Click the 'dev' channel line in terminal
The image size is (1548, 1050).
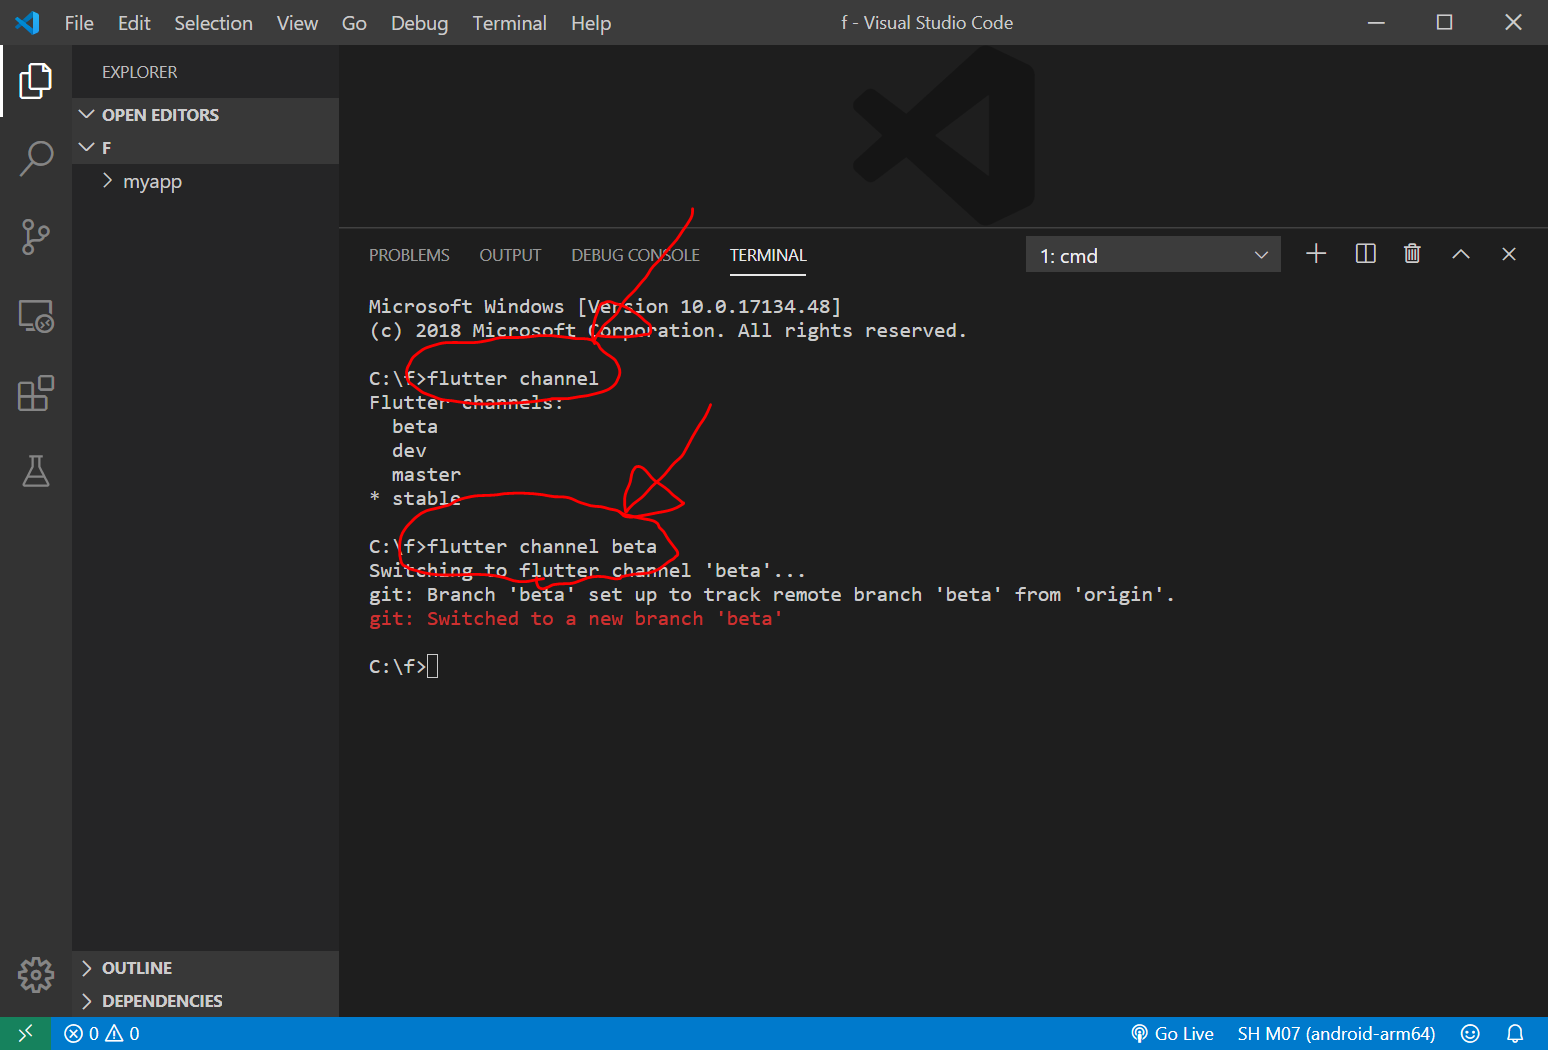[409, 451]
